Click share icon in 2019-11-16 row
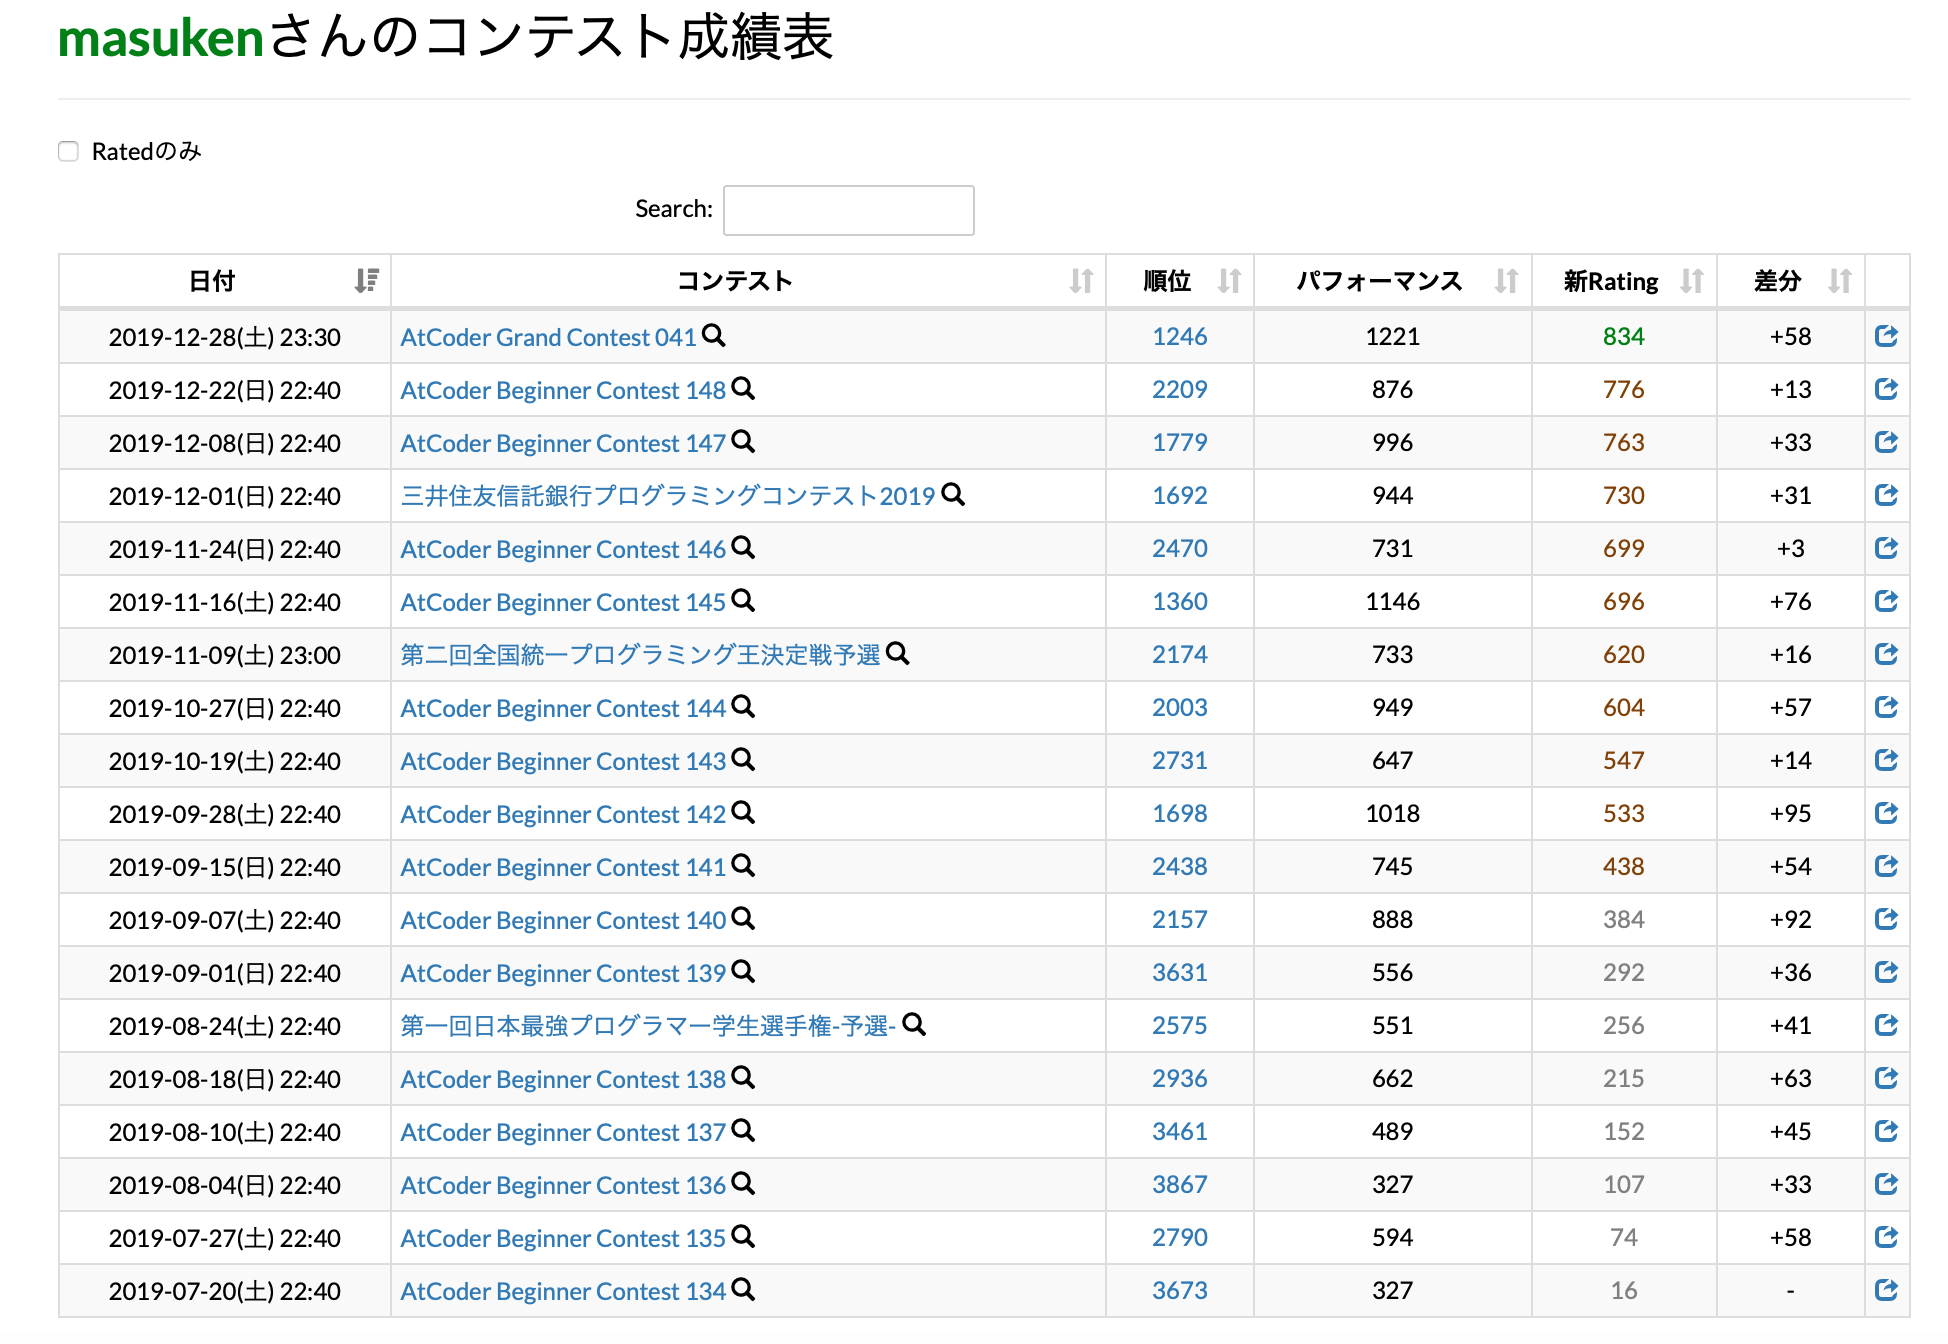This screenshot has height=1344, width=1948. (1887, 601)
